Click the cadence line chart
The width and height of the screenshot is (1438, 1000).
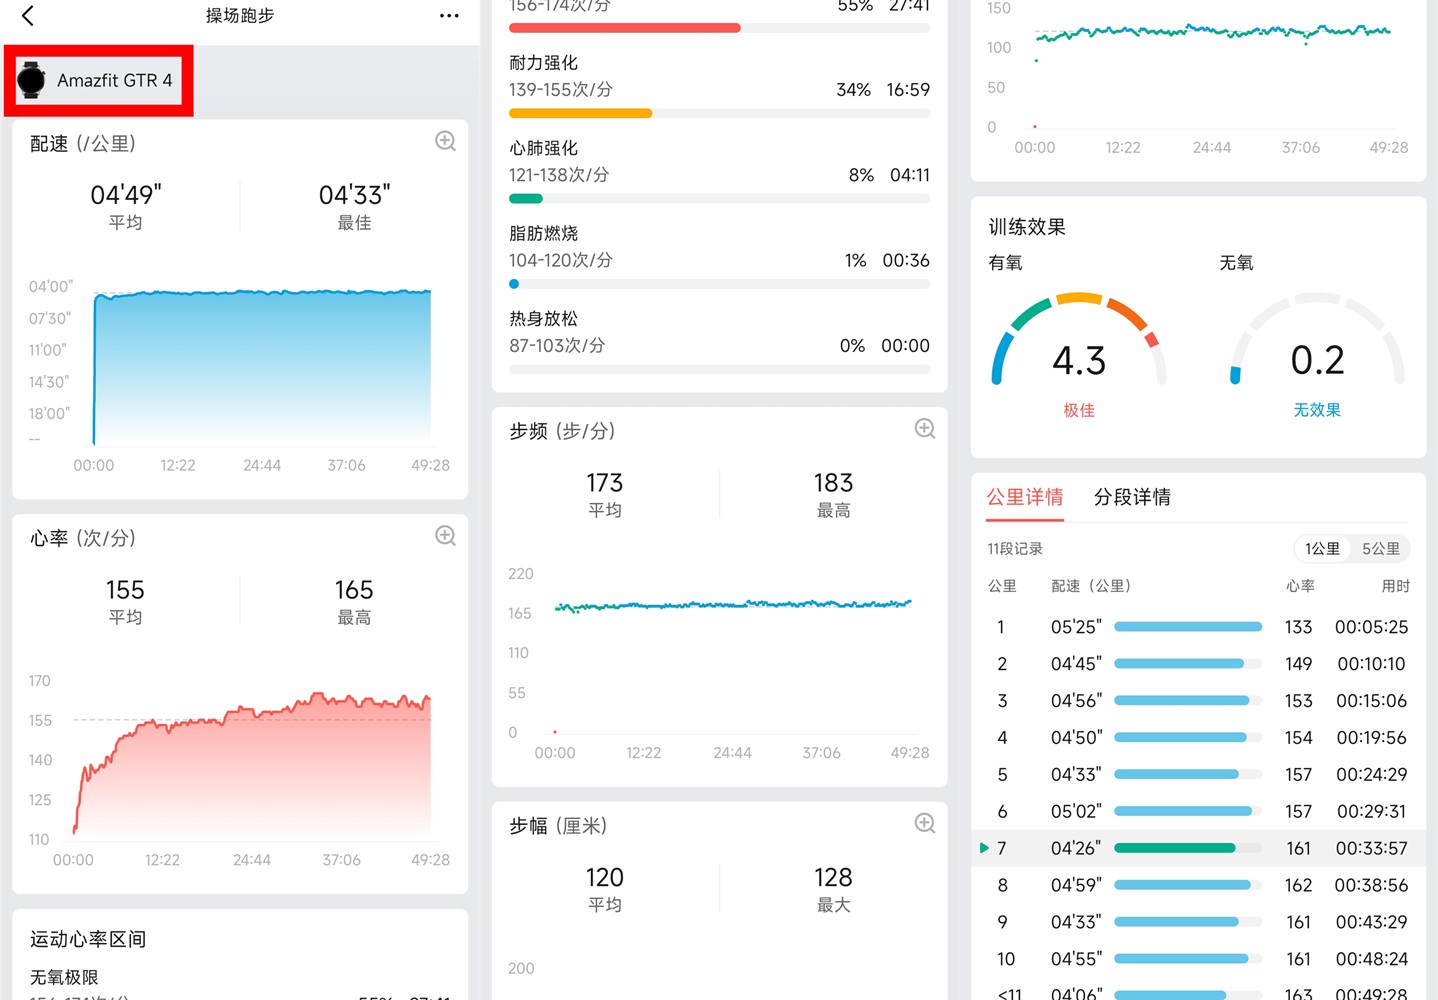coord(733,605)
